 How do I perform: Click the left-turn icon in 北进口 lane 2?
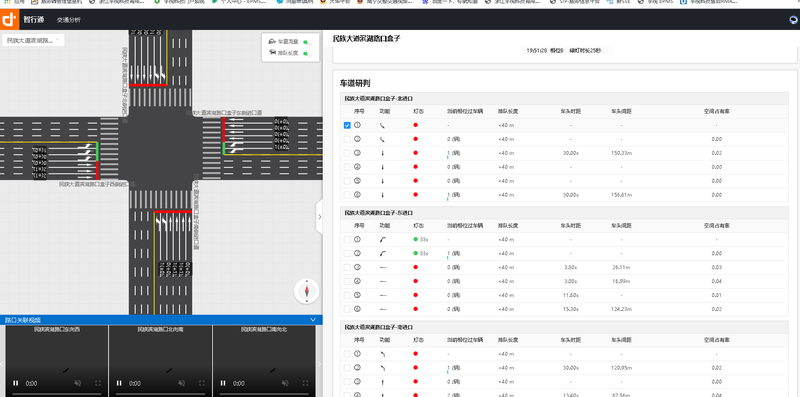[x=382, y=139]
